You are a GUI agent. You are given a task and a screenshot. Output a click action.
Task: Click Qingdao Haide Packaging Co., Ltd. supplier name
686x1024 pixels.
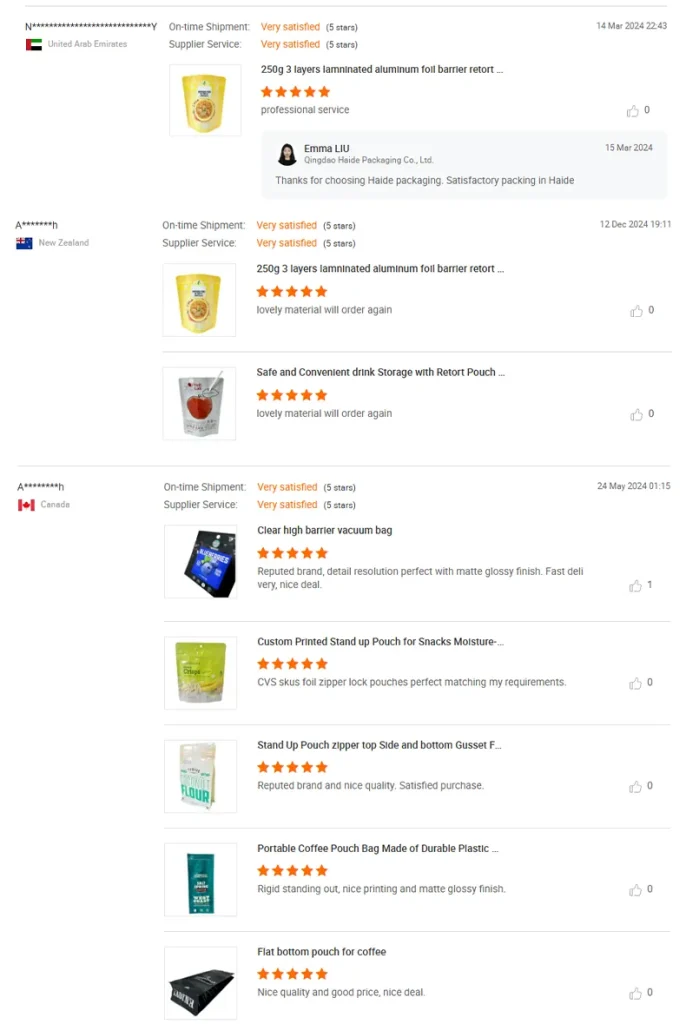pos(368,160)
